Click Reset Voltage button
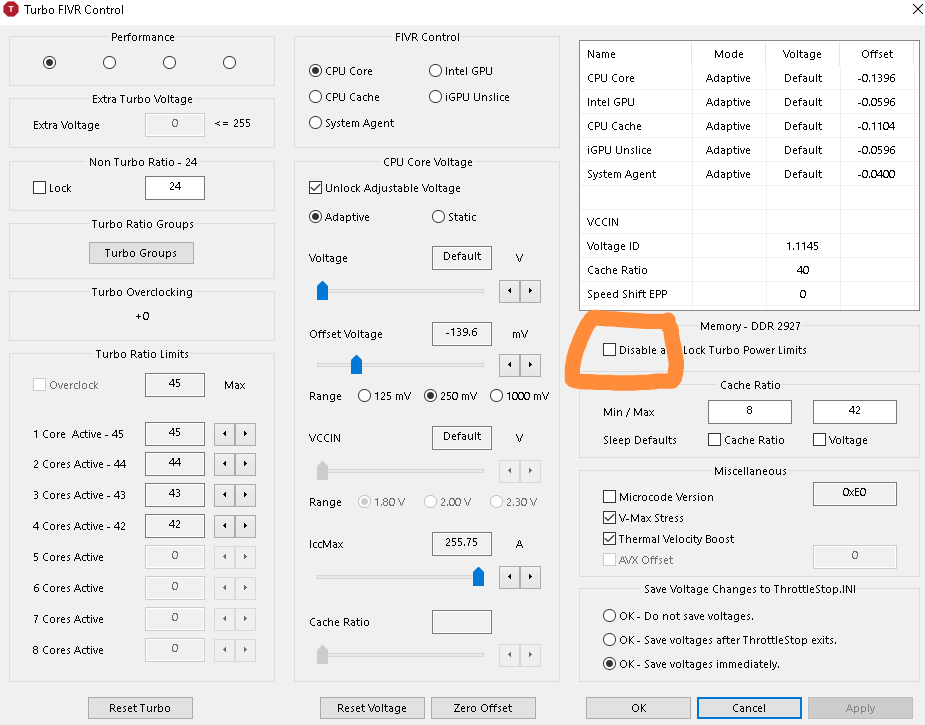 click(x=372, y=708)
